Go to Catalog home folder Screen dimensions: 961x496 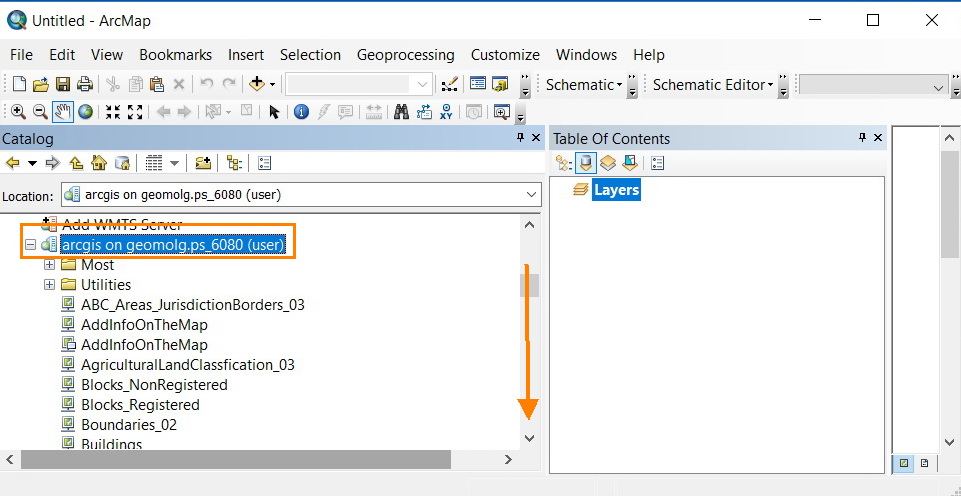pyautogui.click(x=99, y=163)
